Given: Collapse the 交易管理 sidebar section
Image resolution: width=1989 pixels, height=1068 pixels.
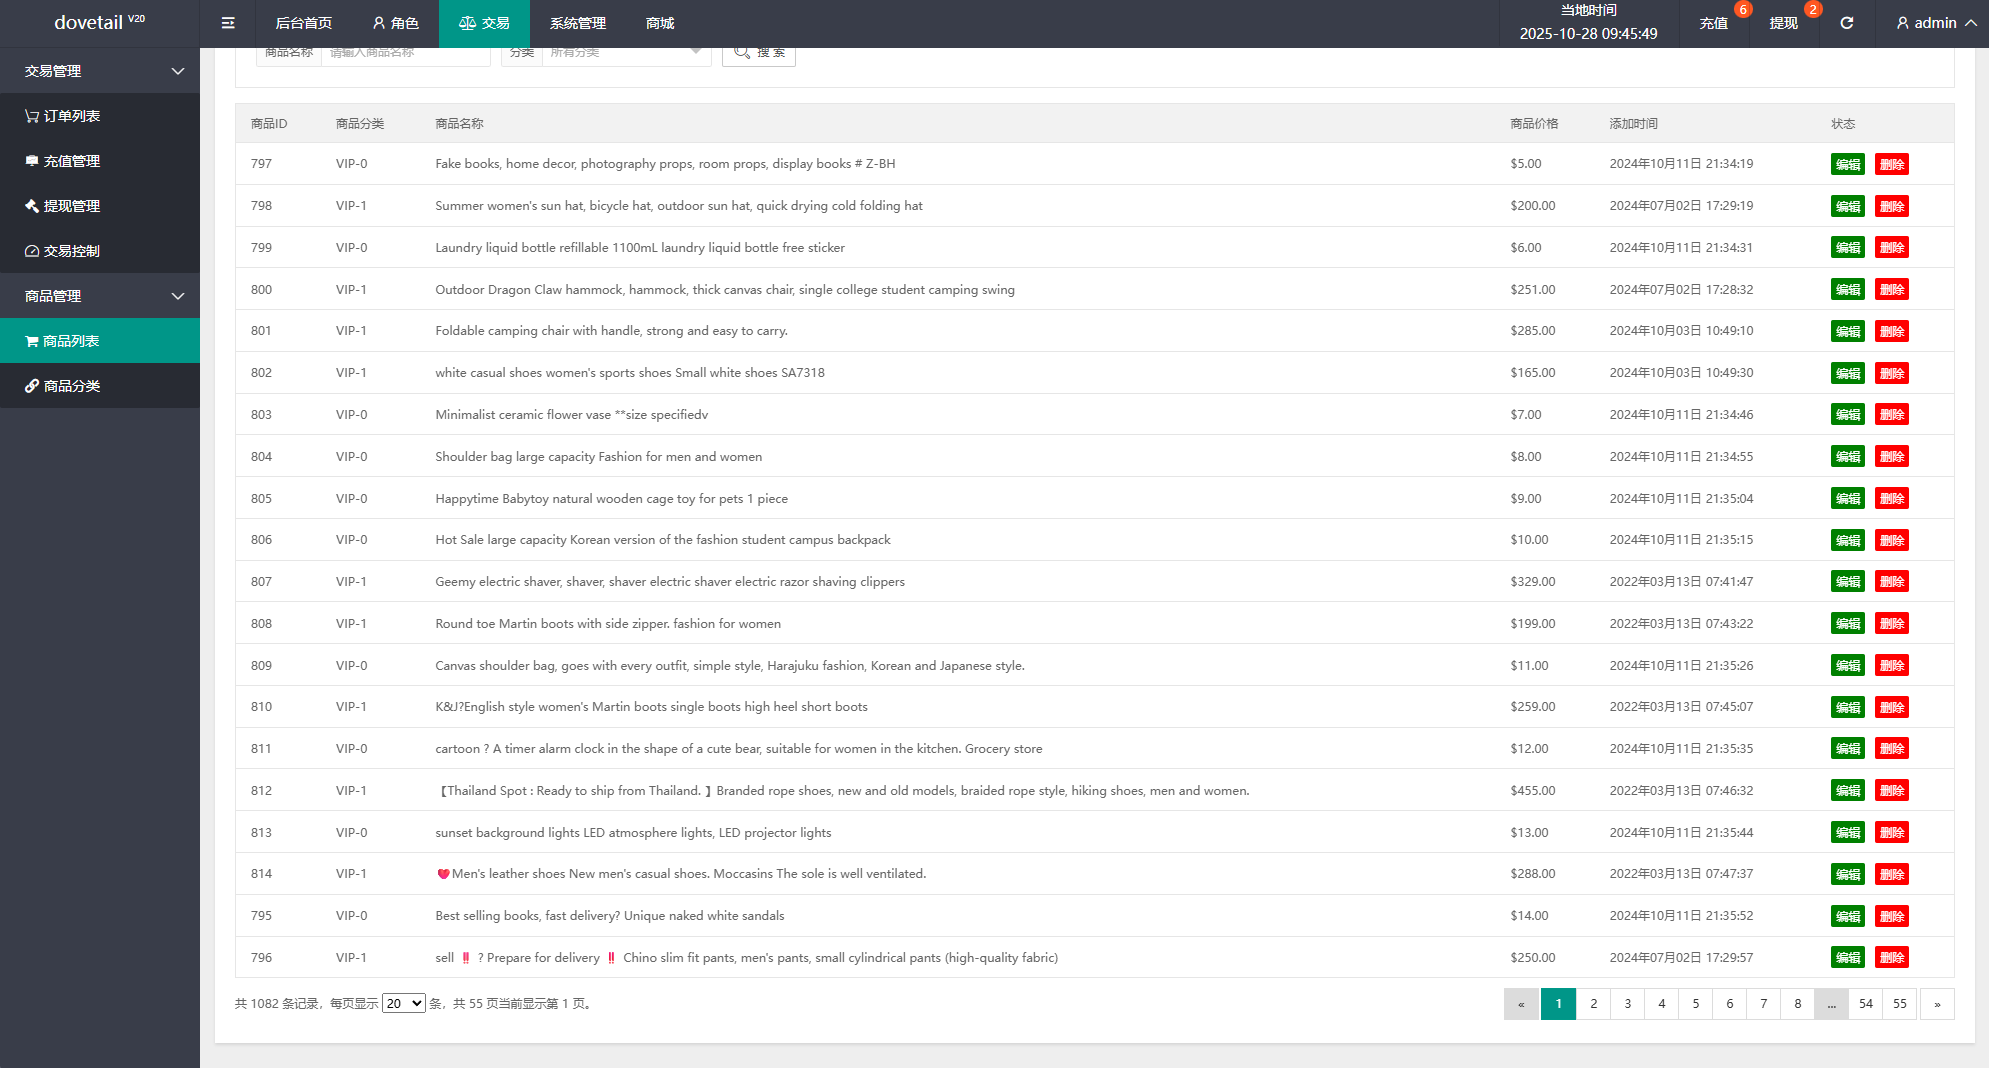Looking at the screenshot, I should click(x=100, y=71).
